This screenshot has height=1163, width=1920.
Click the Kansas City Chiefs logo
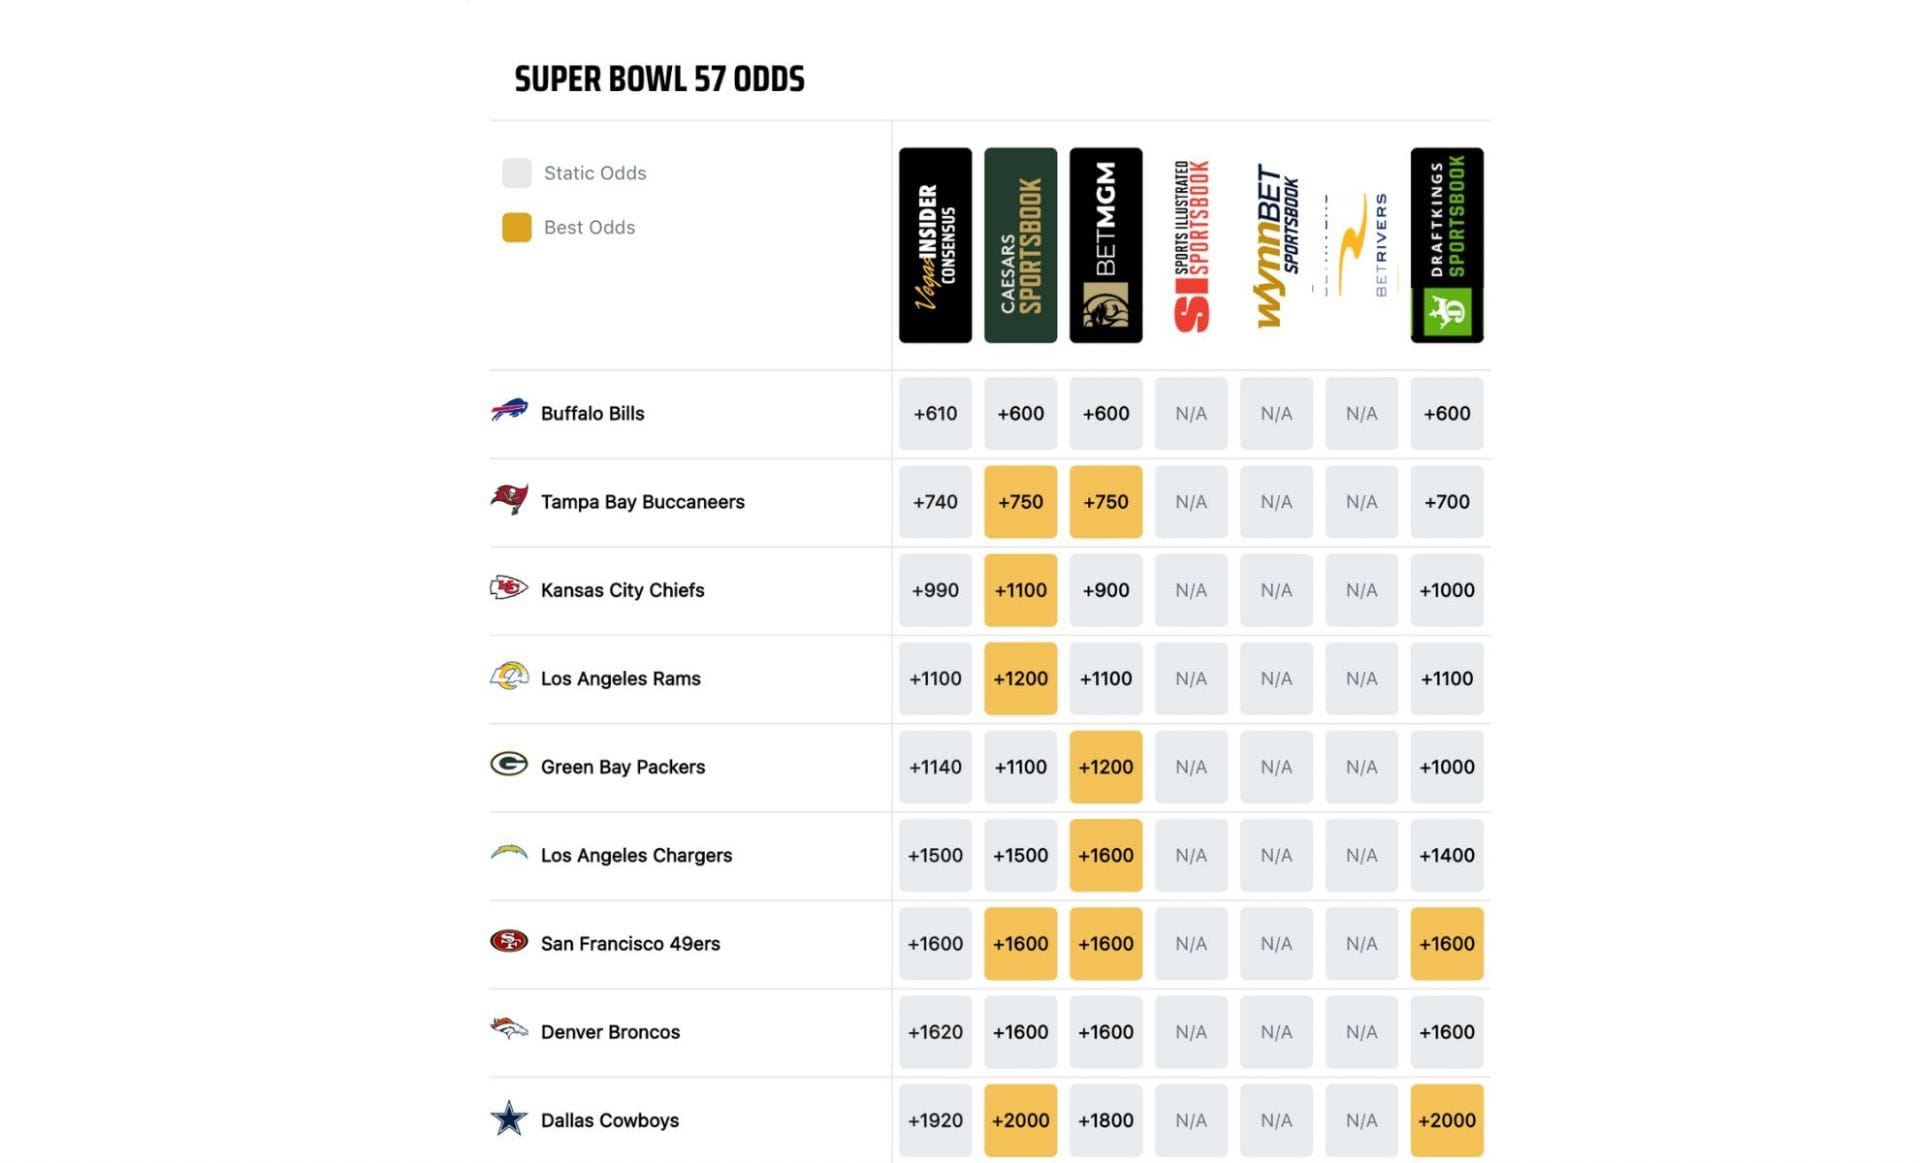coord(509,588)
